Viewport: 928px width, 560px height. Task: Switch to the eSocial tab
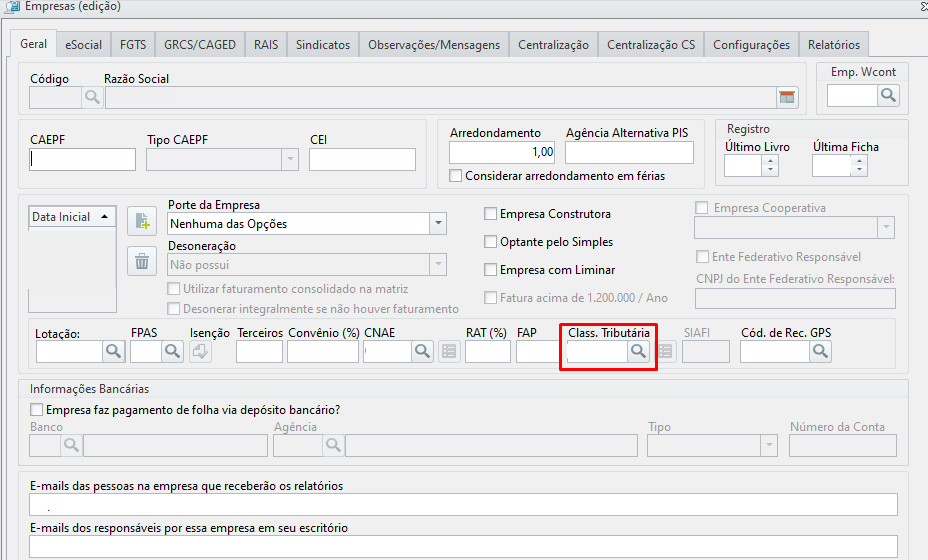pyautogui.click(x=83, y=44)
